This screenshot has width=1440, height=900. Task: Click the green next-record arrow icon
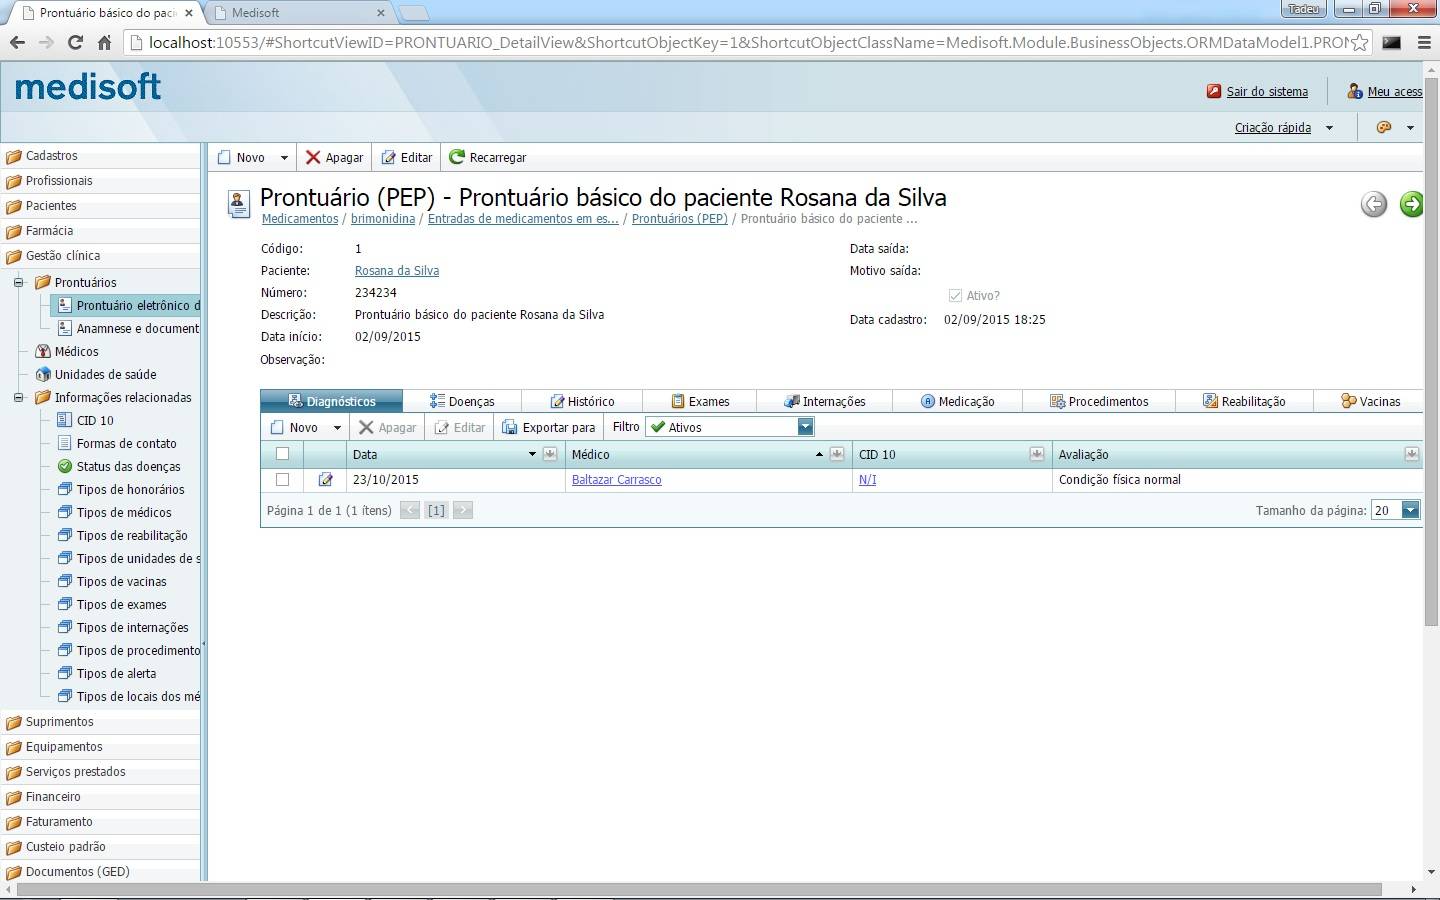[1411, 204]
